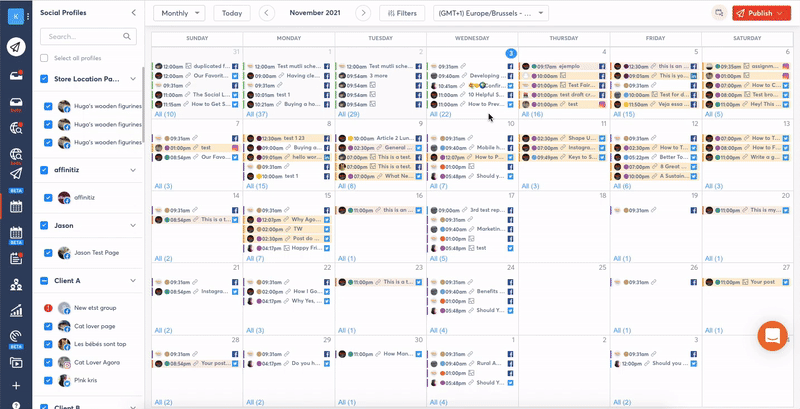Collapse the affinitiz group chevron
Viewport: 800px width, 409px height.
click(x=133, y=170)
